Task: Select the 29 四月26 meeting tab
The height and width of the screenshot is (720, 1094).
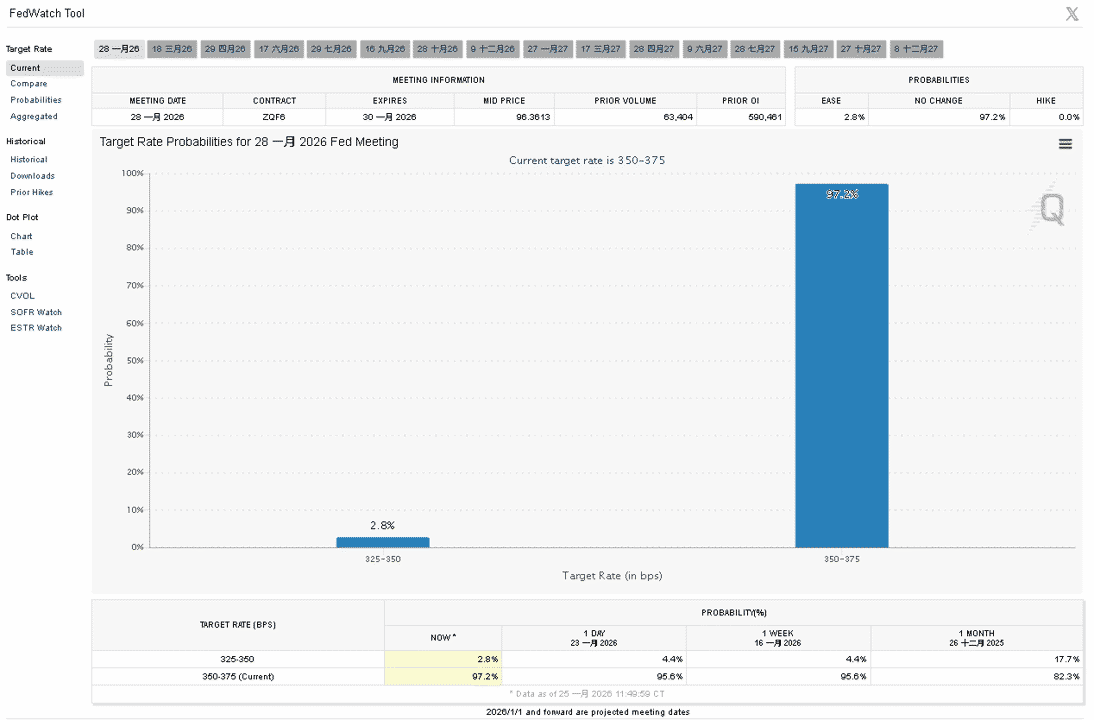Action: (x=225, y=49)
